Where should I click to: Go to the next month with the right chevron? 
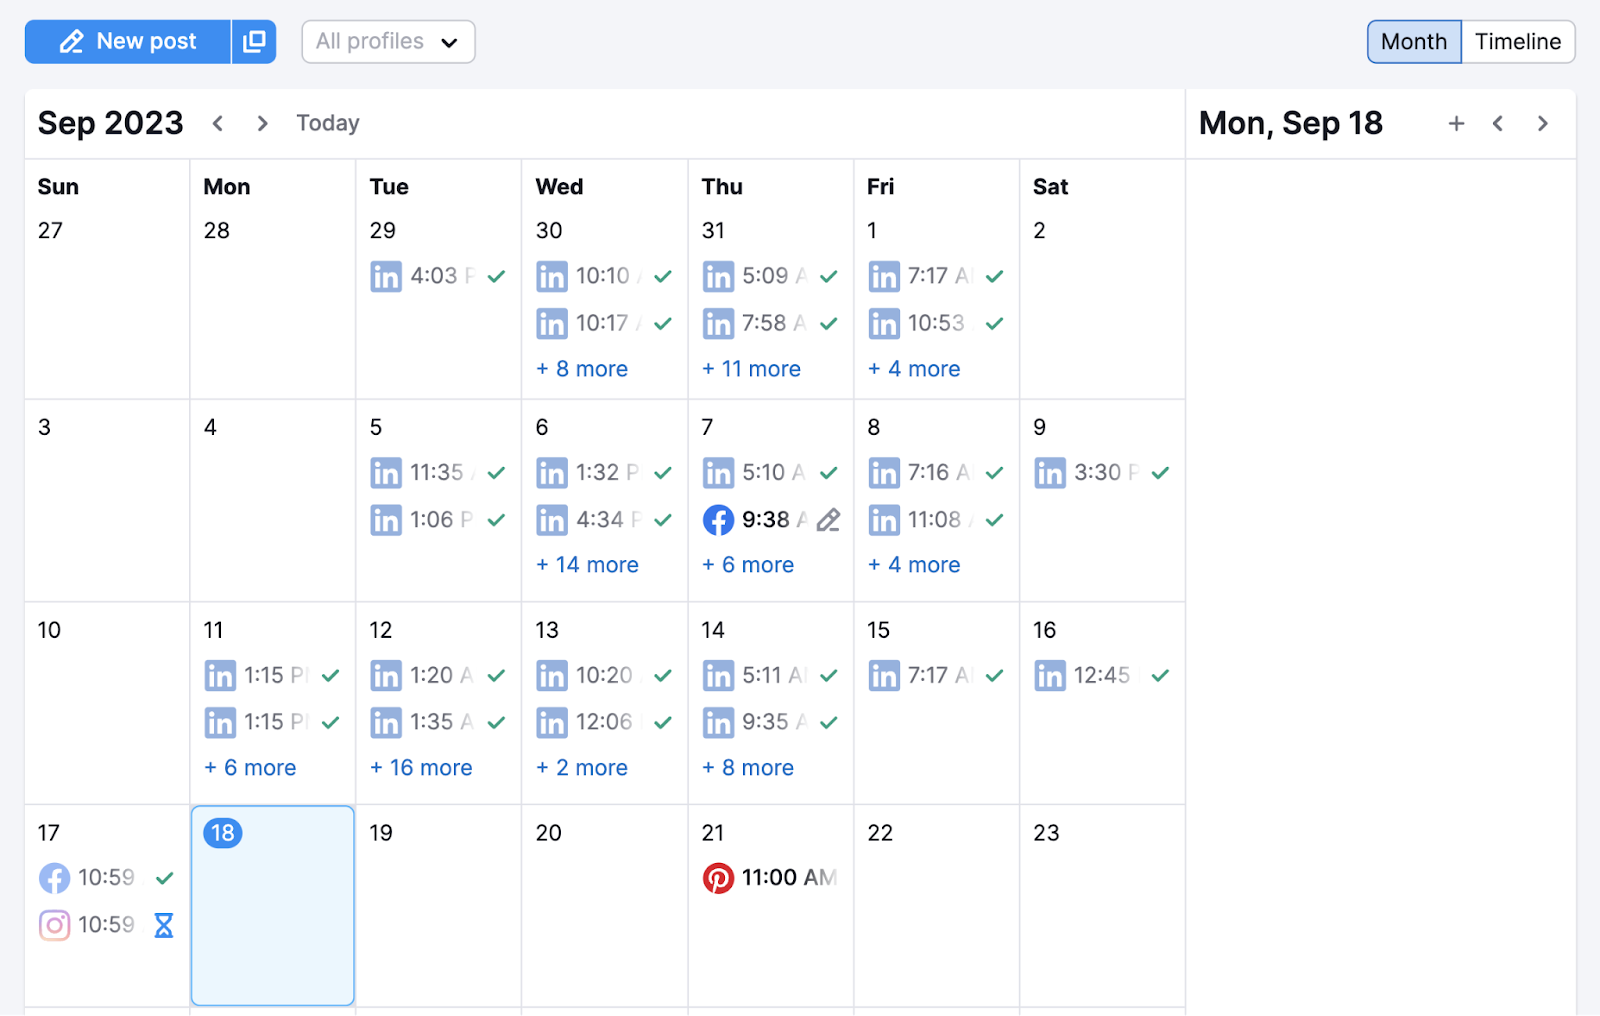tap(261, 122)
